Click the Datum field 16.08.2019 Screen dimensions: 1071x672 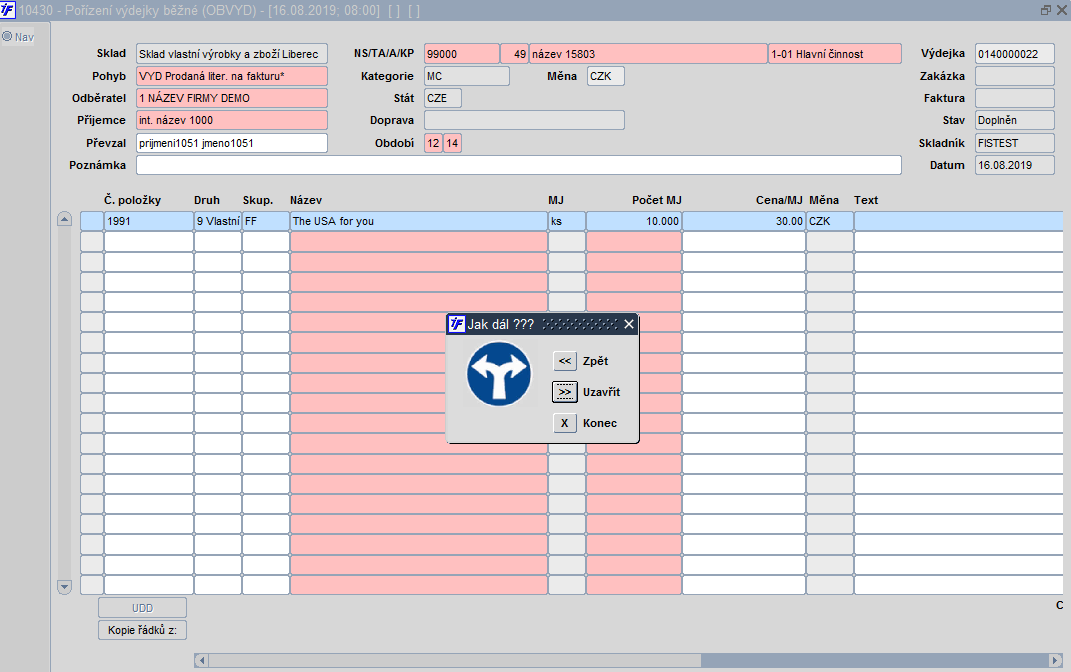(1014, 165)
